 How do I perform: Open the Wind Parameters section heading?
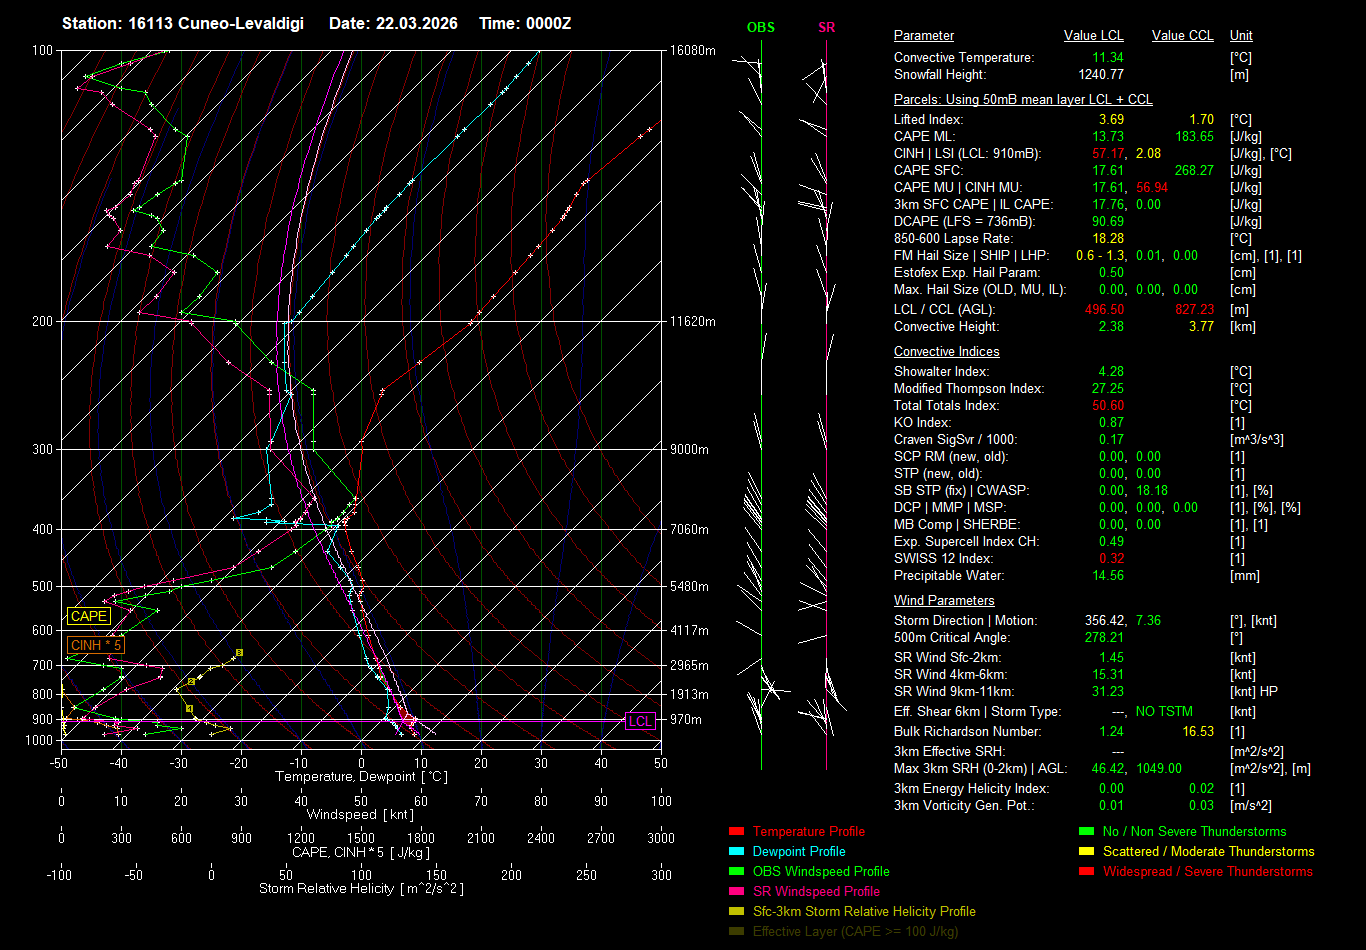pos(944,601)
